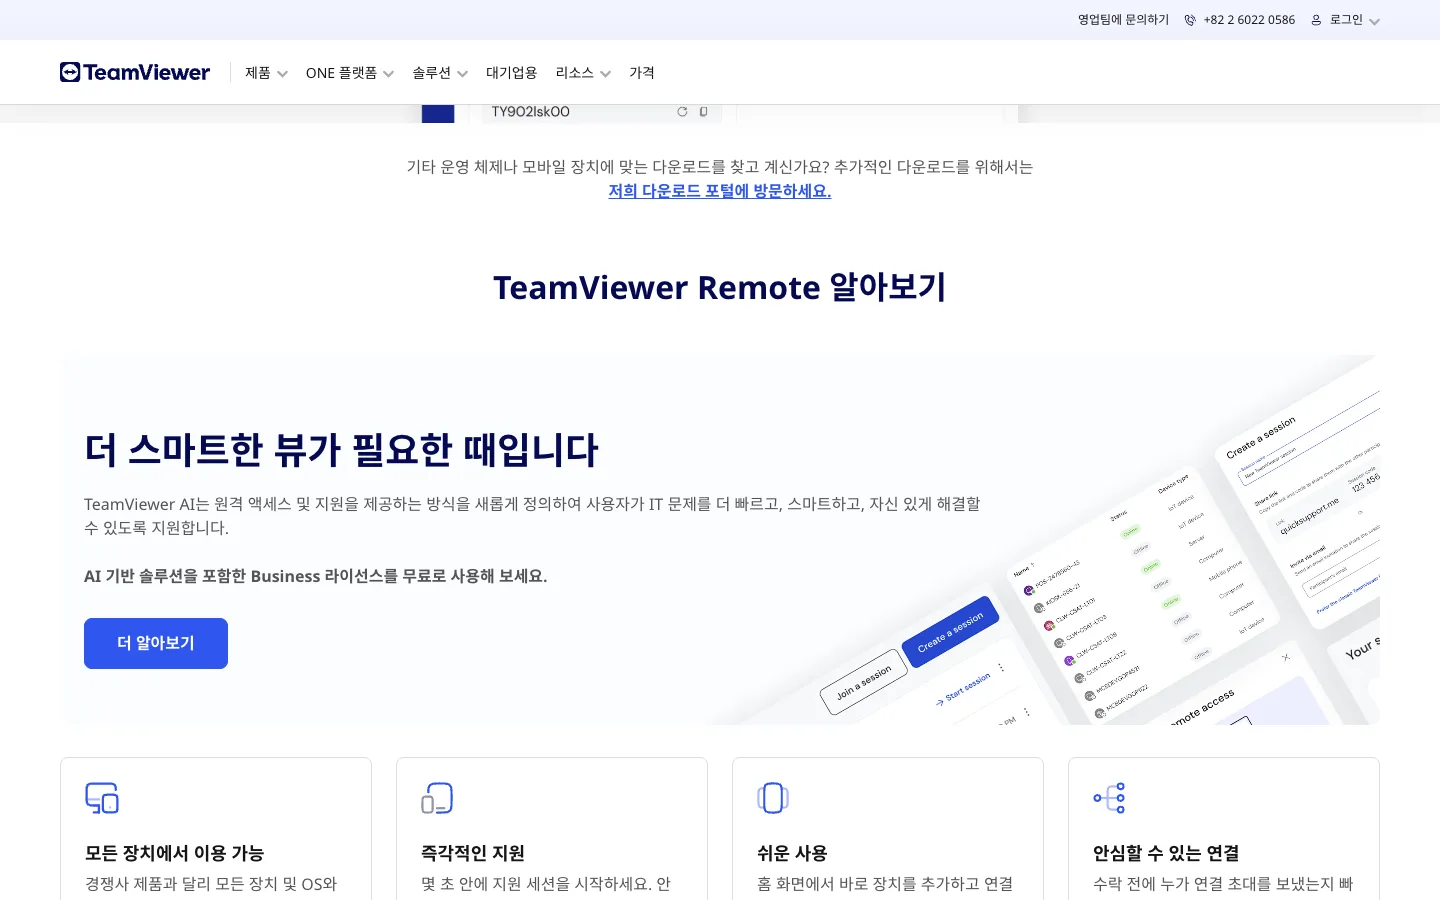Click the 즉각적인 지원 card icon

[x=437, y=798]
